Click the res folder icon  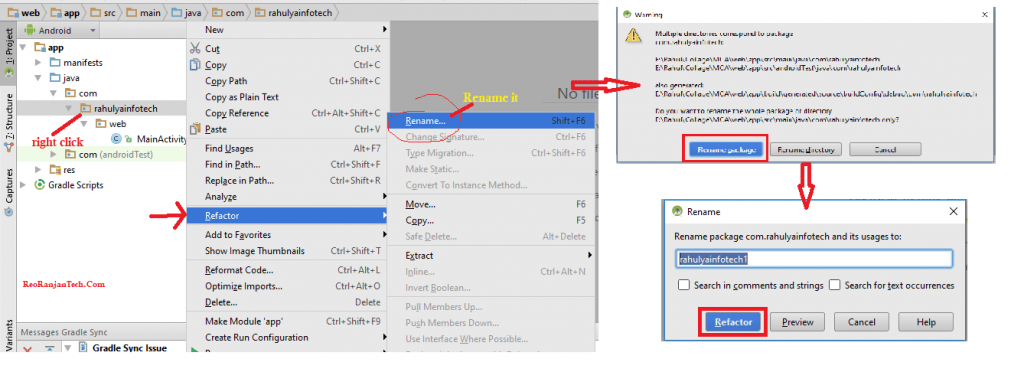(56, 170)
